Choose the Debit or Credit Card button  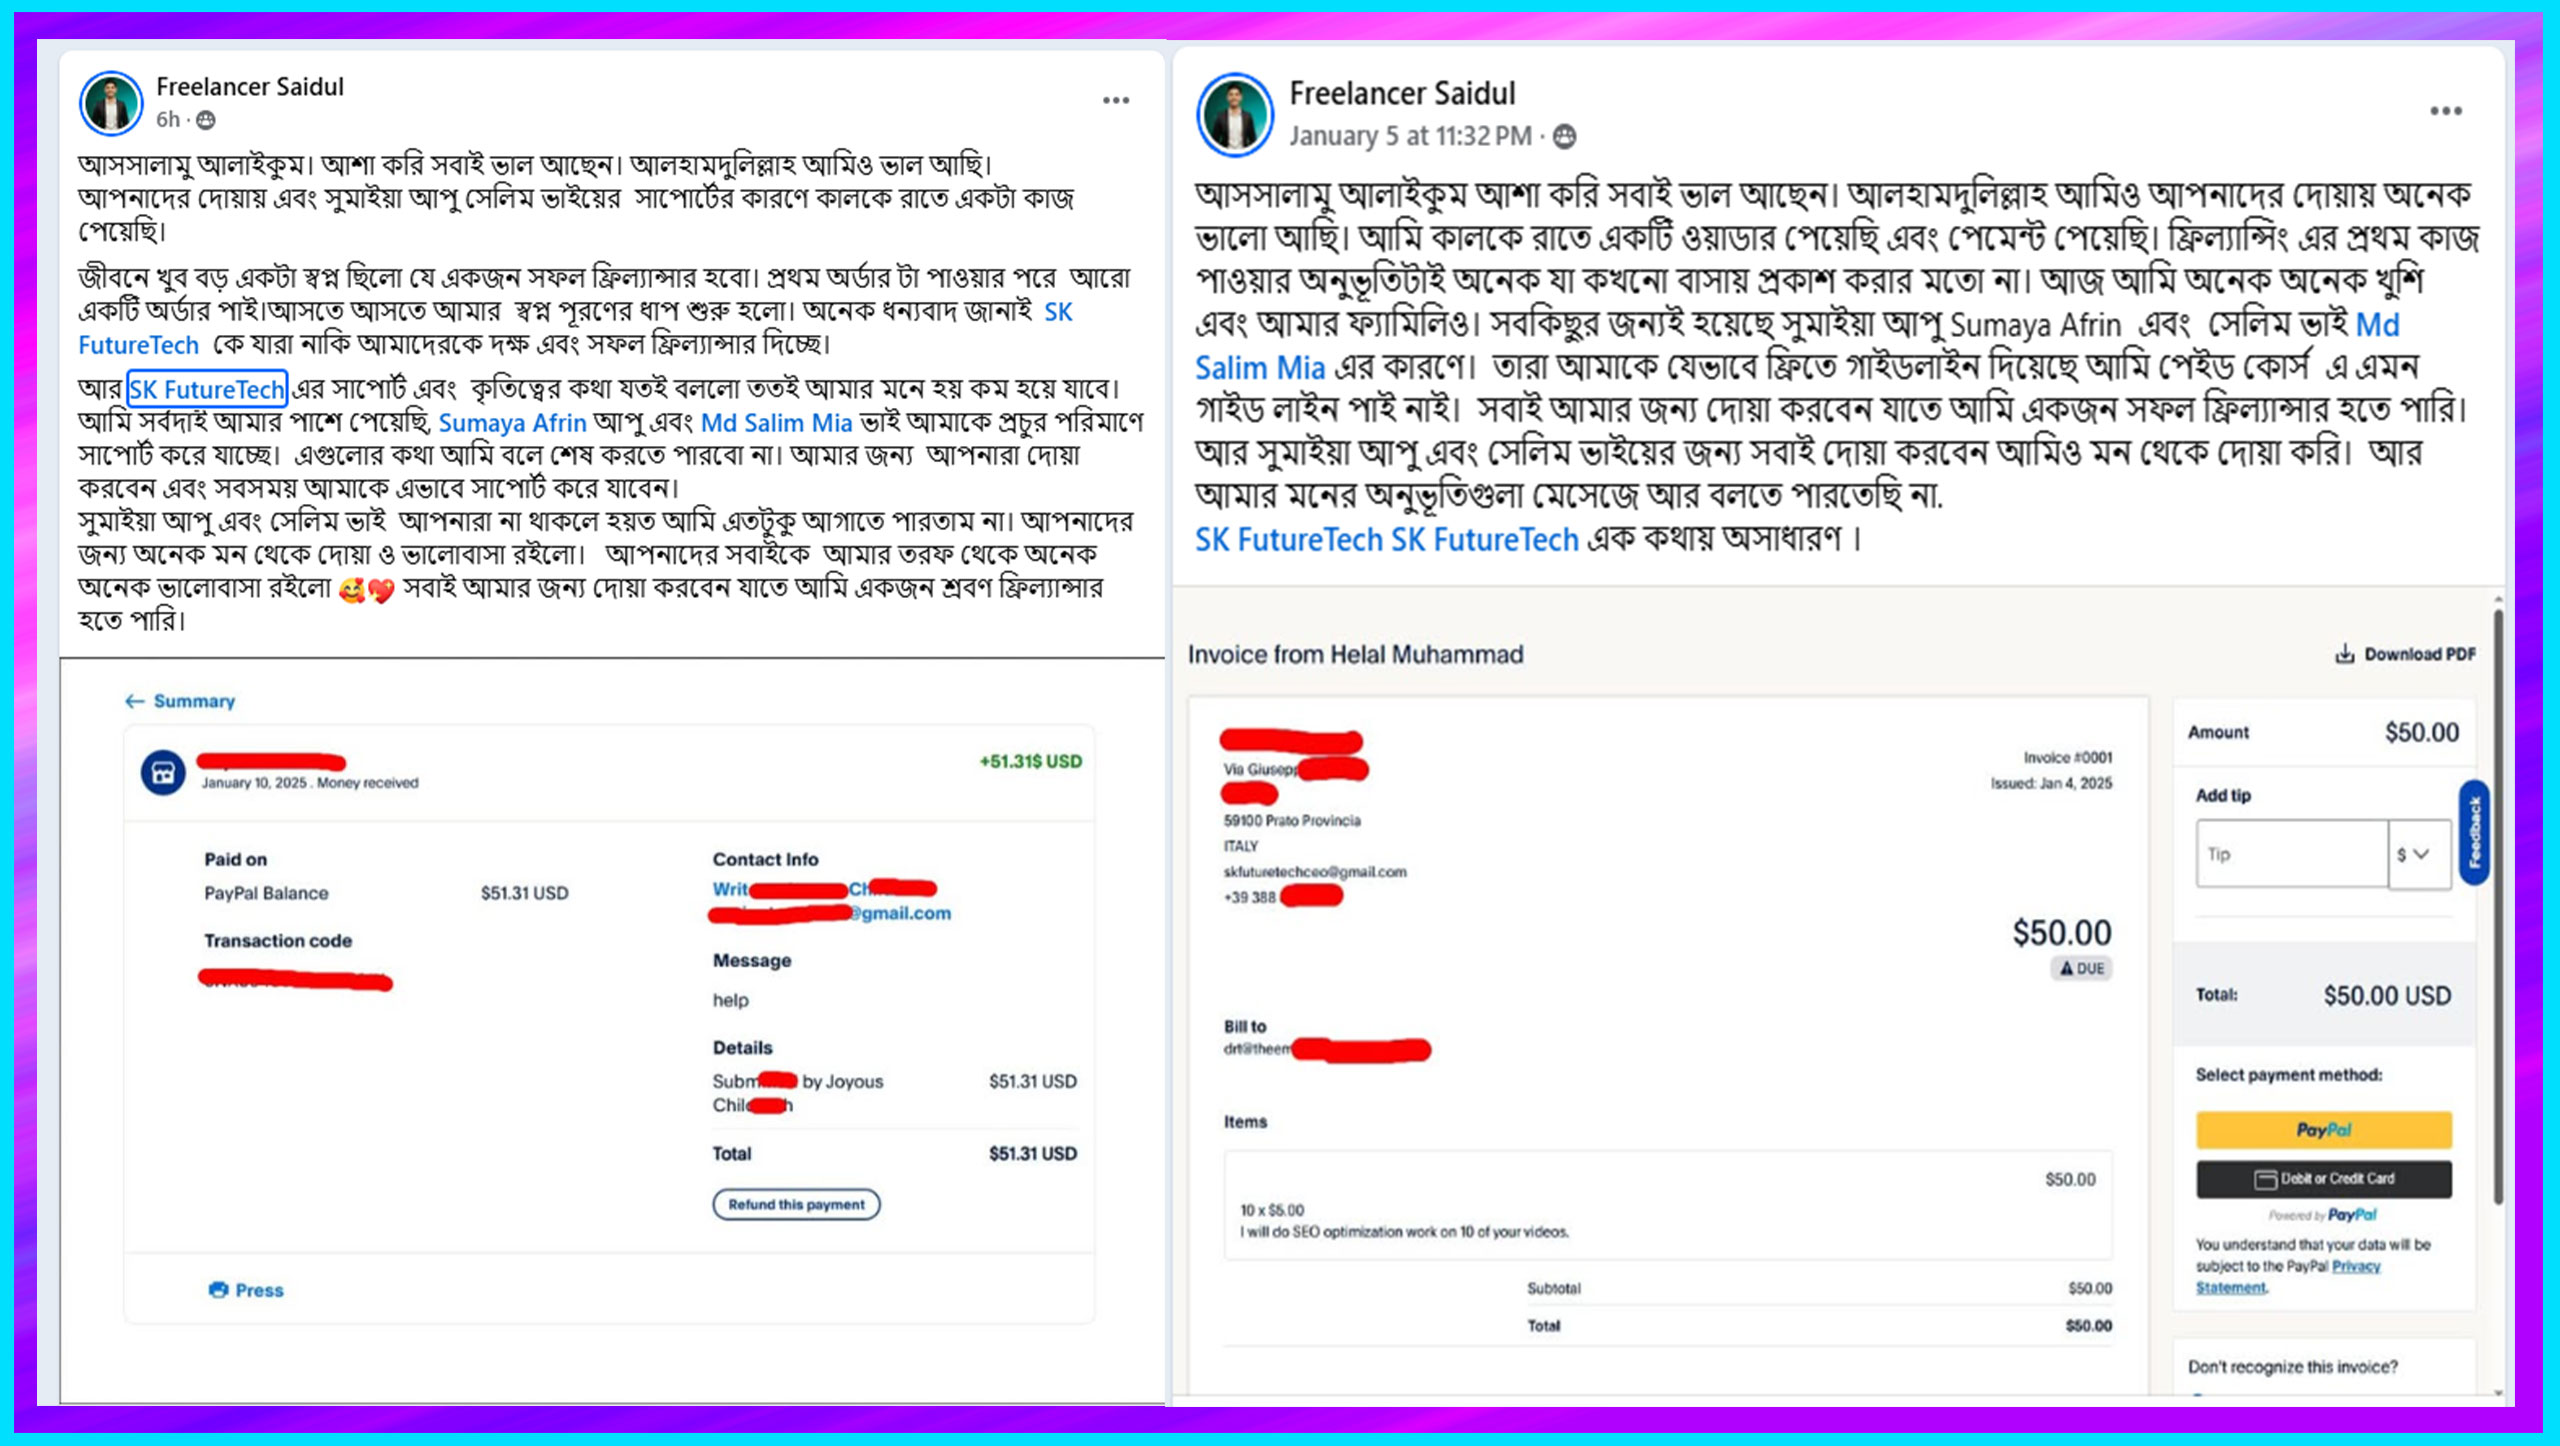[x=2324, y=1179]
